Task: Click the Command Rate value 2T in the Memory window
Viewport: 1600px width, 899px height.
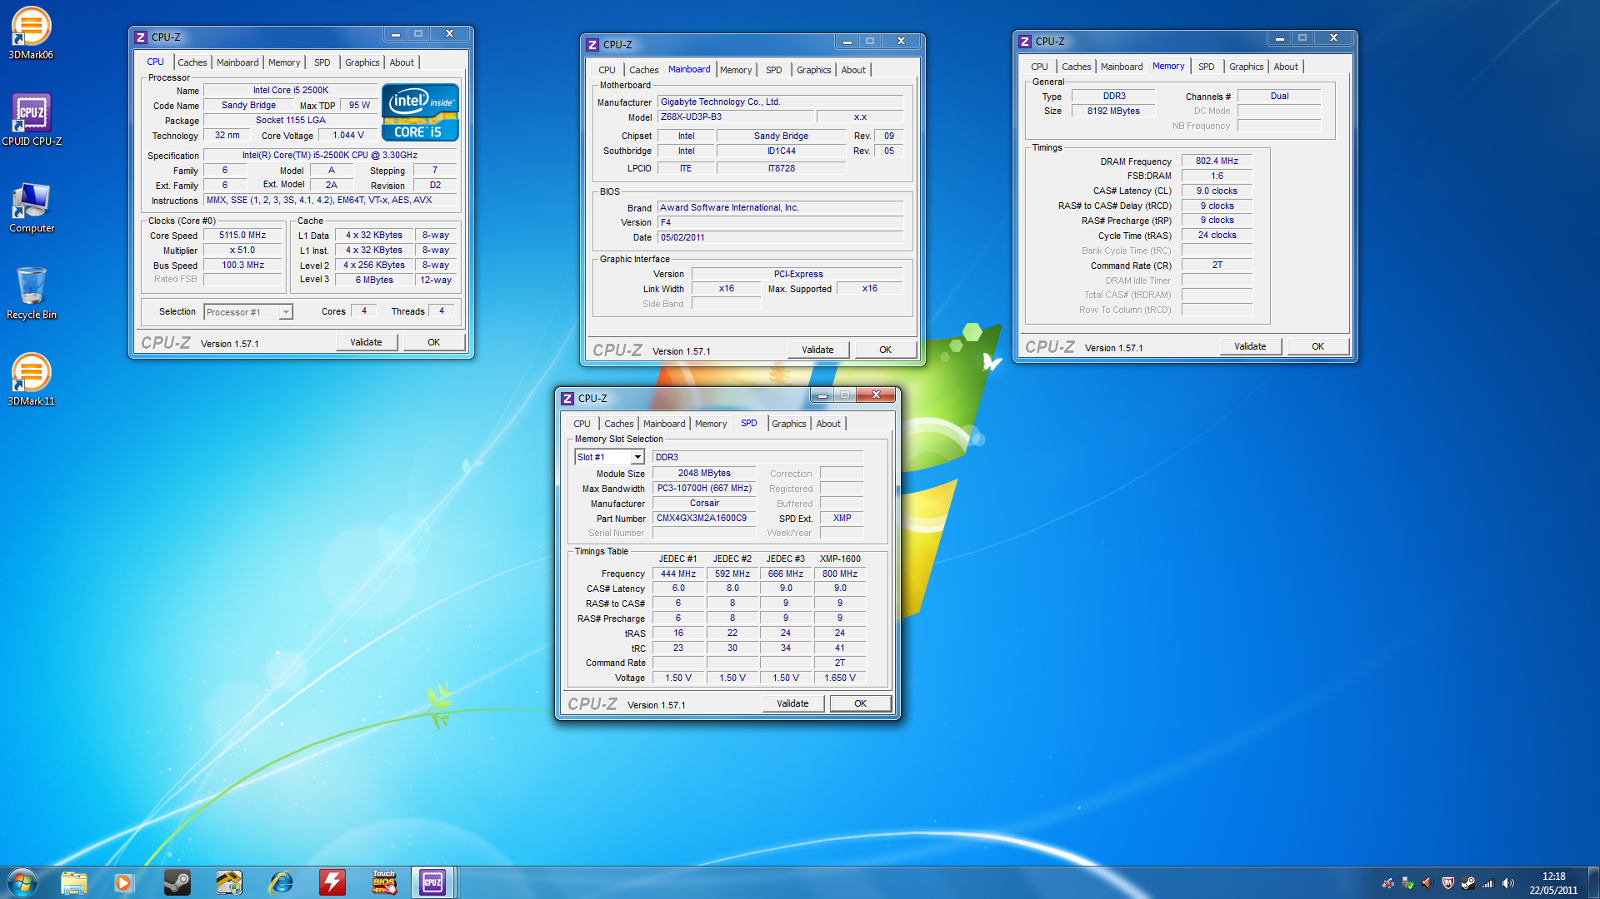Action: [x=1217, y=265]
